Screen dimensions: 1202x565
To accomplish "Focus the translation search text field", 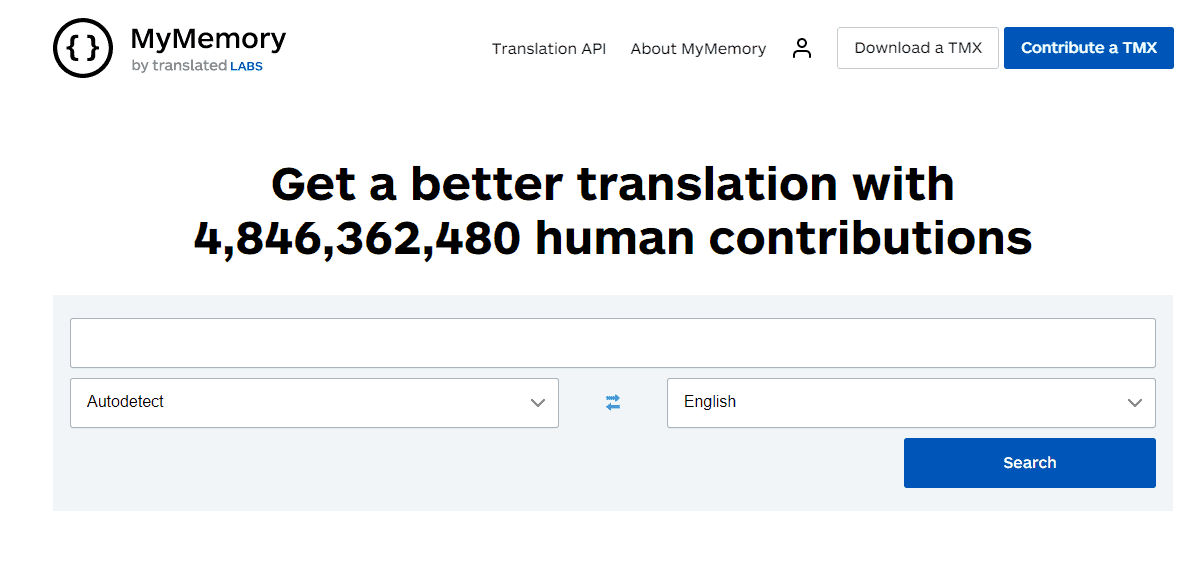I will point(612,343).
